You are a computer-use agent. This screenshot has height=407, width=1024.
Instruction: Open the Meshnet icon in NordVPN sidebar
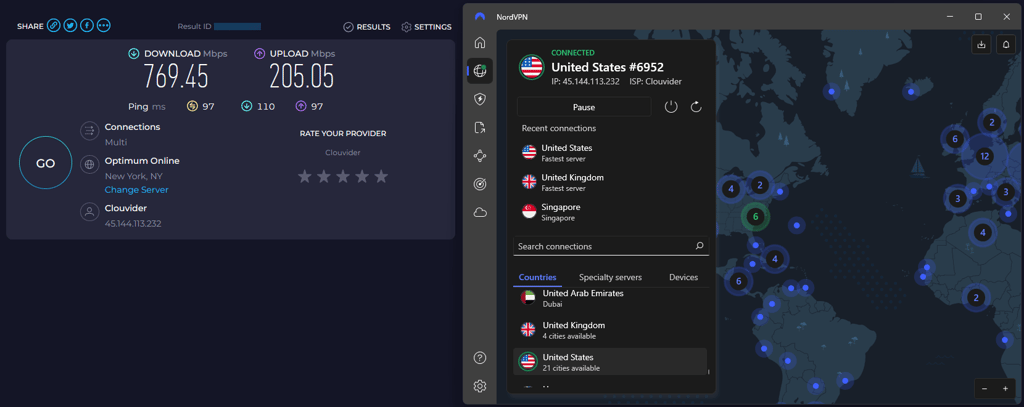pos(480,155)
